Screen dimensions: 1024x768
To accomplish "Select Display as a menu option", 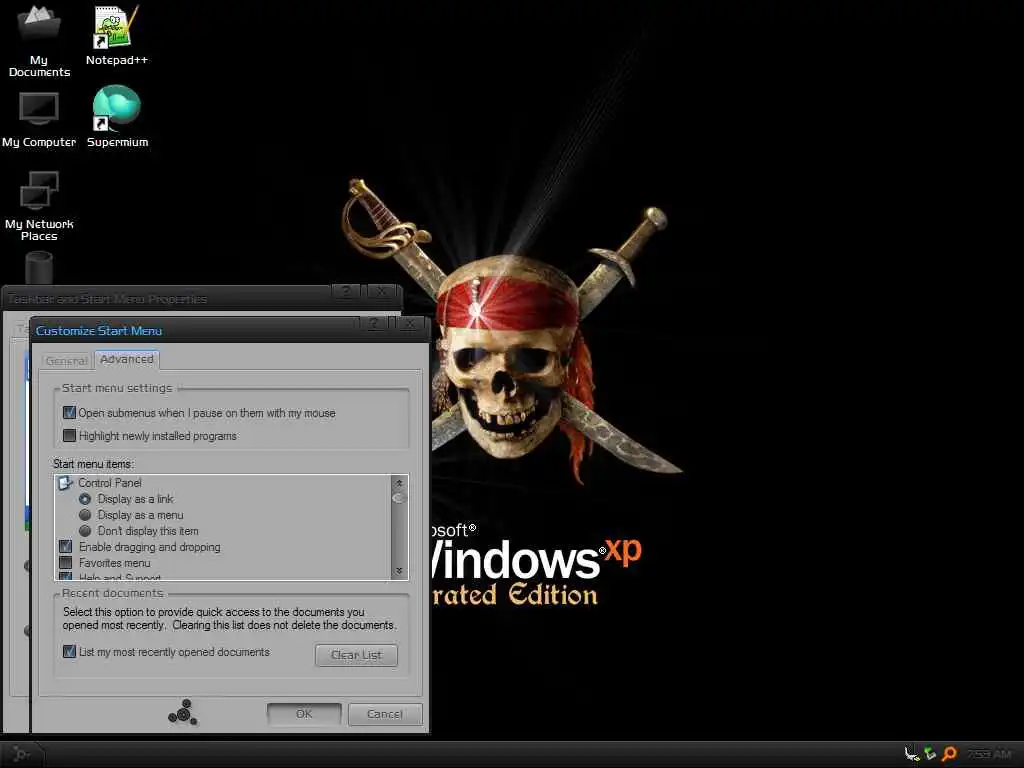I will (x=85, y=515).
